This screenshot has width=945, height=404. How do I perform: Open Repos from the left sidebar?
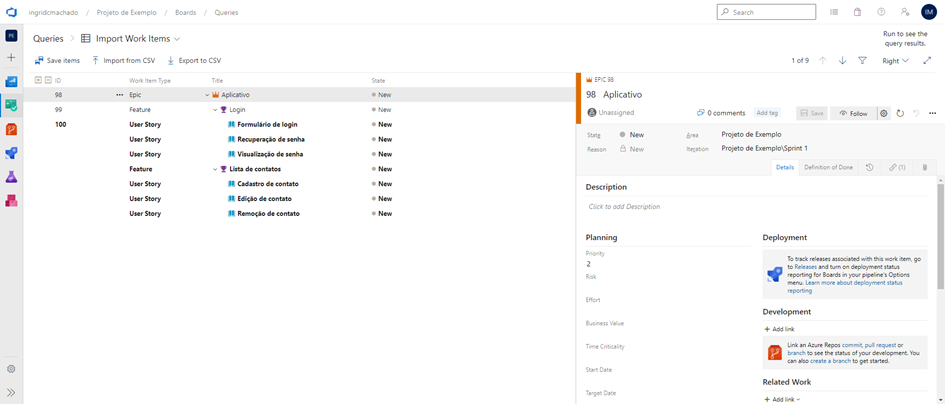[11, 129]
